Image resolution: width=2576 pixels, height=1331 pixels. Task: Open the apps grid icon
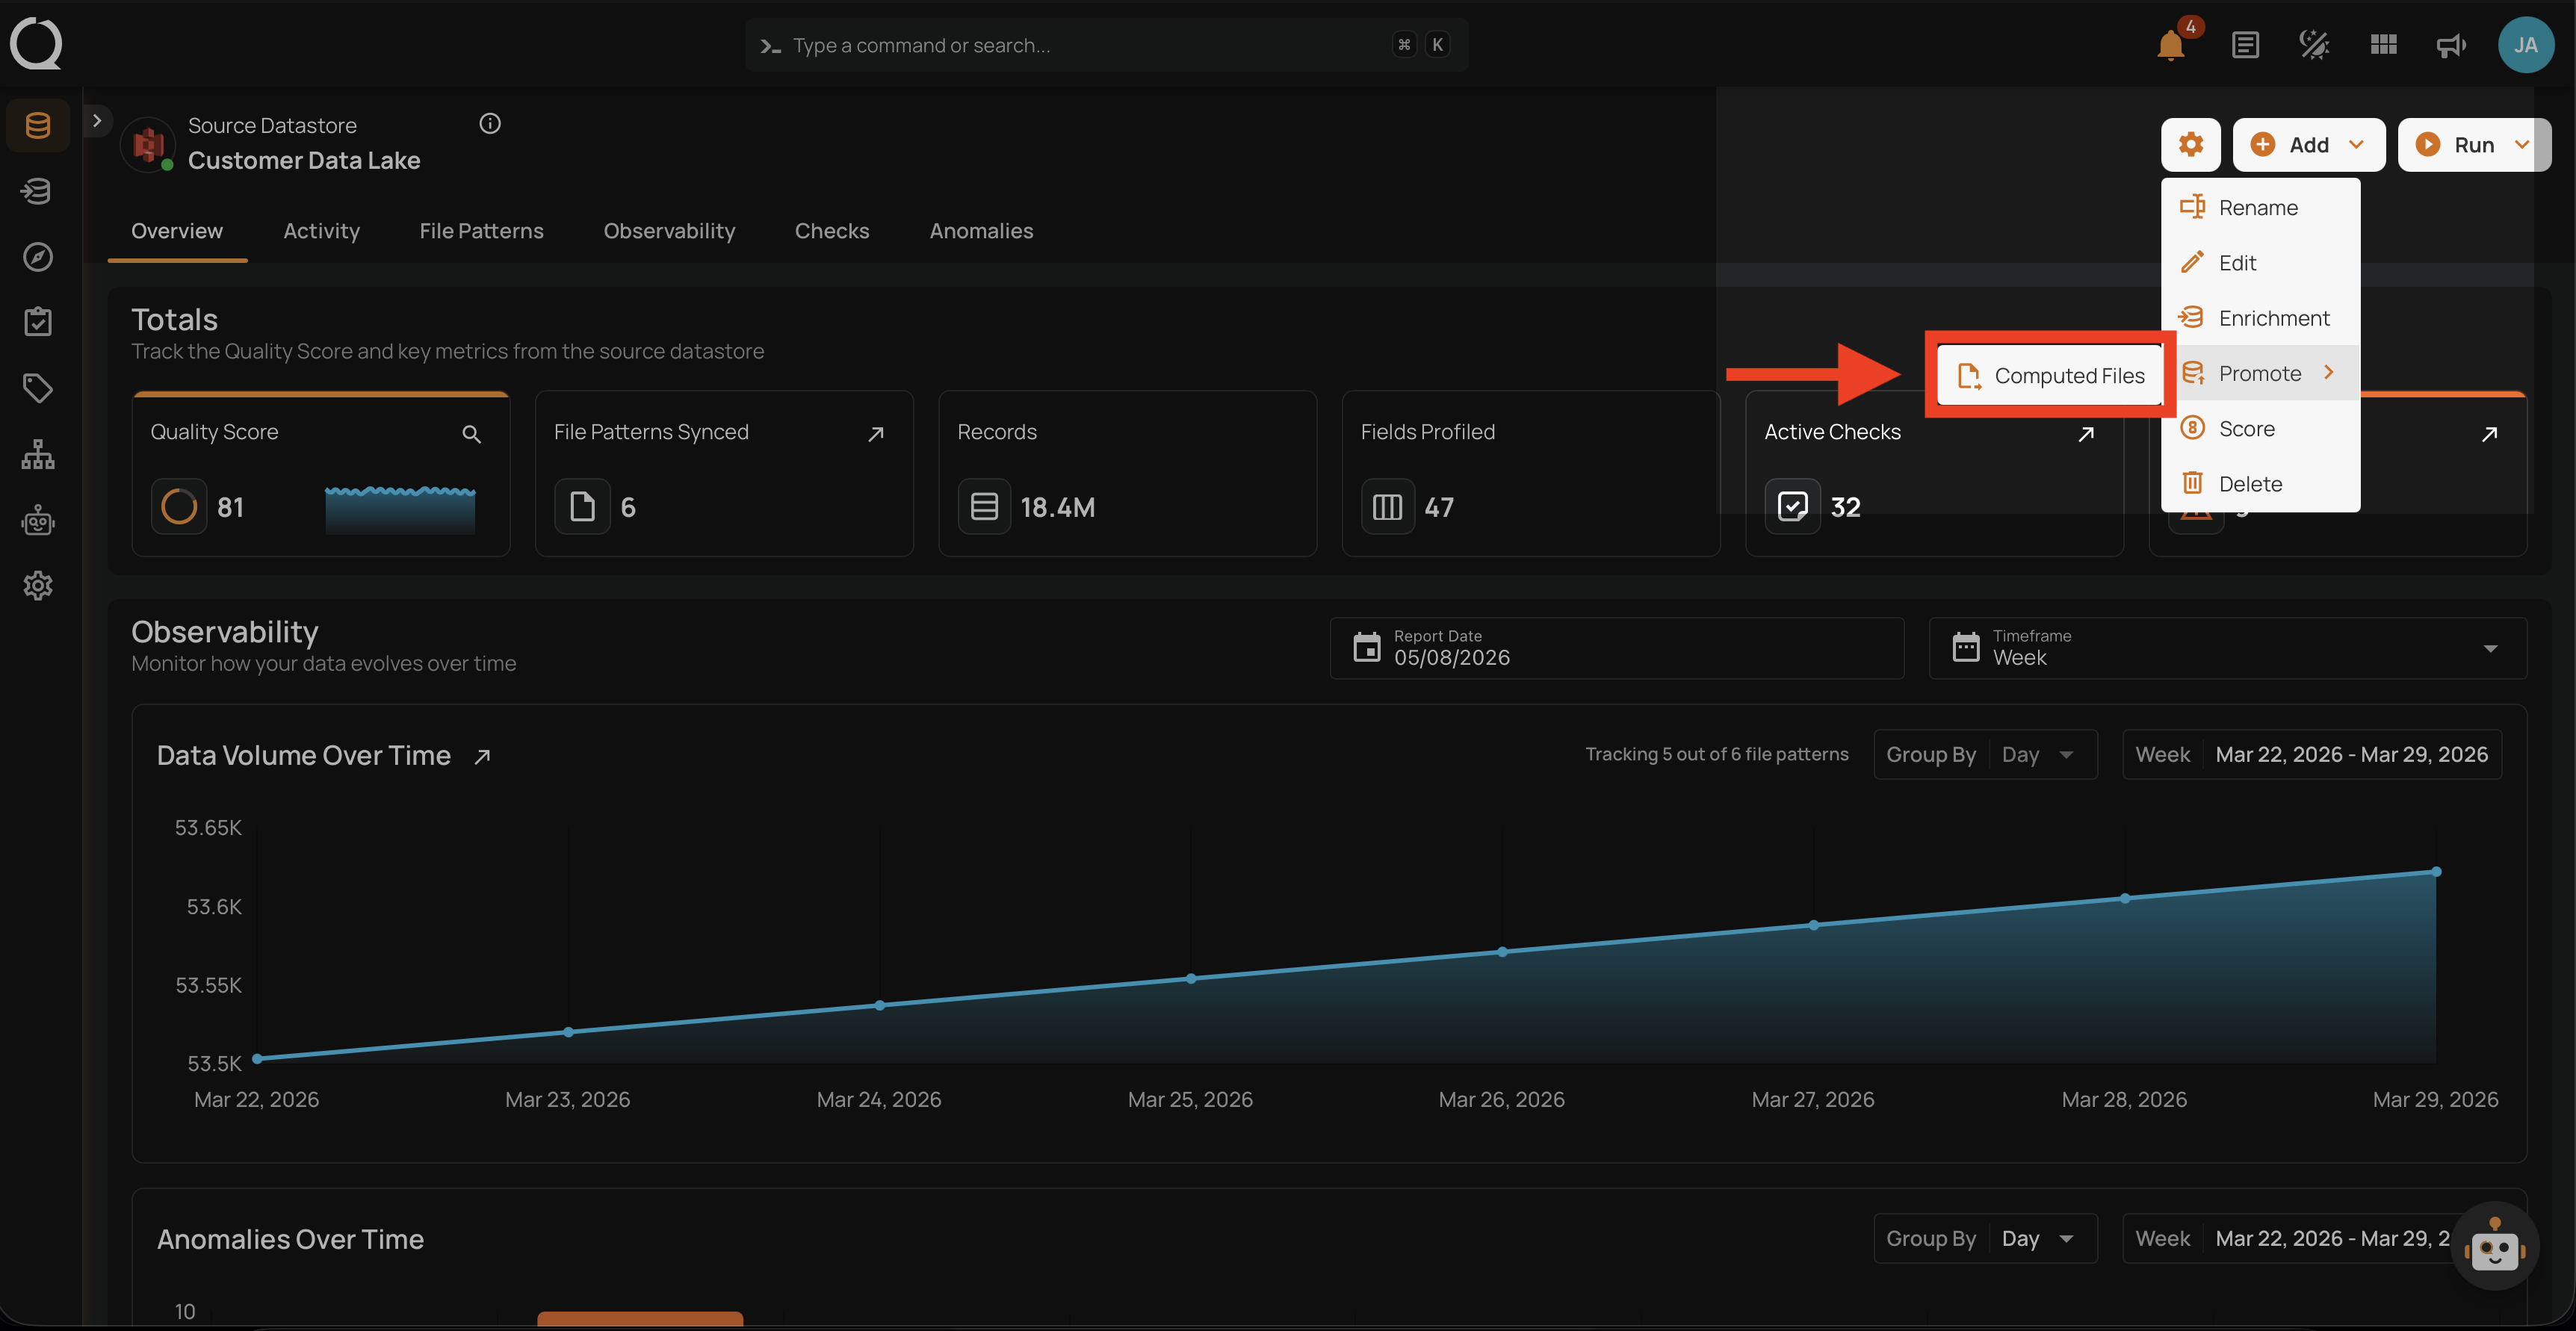pos(2384,45)
